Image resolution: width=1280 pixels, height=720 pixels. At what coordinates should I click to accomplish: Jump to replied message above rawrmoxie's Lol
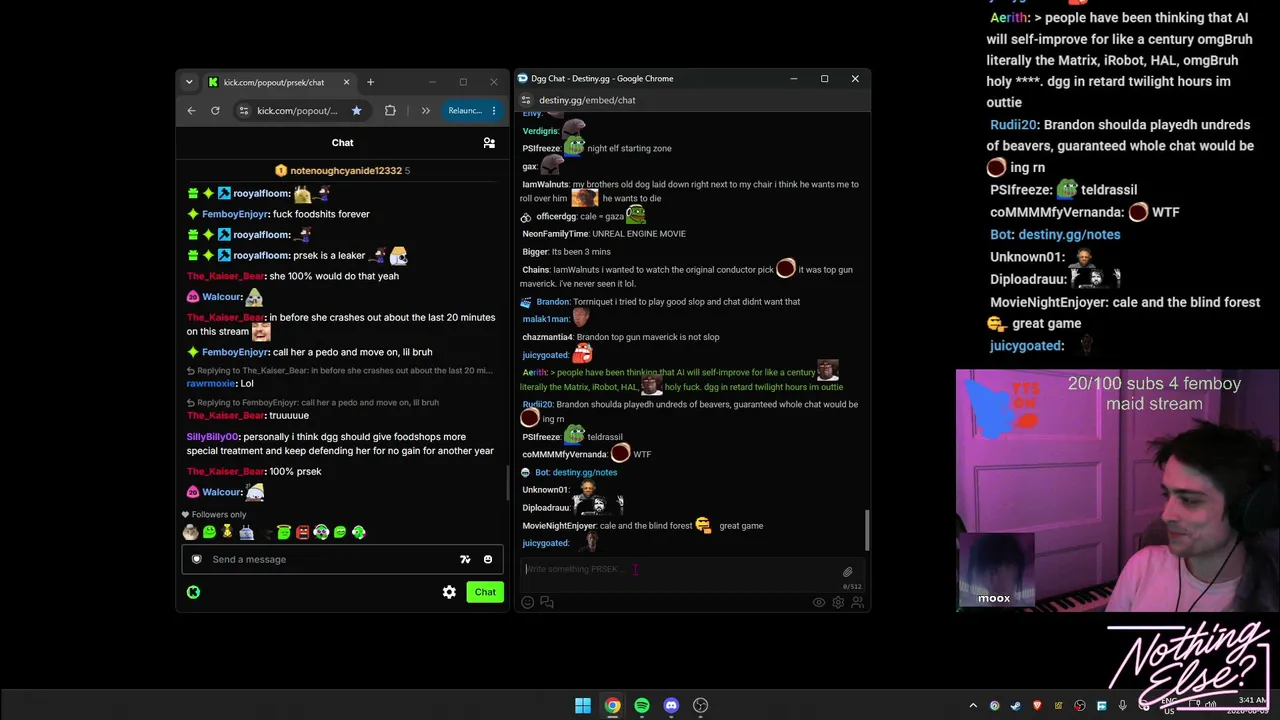coord(340,370)
